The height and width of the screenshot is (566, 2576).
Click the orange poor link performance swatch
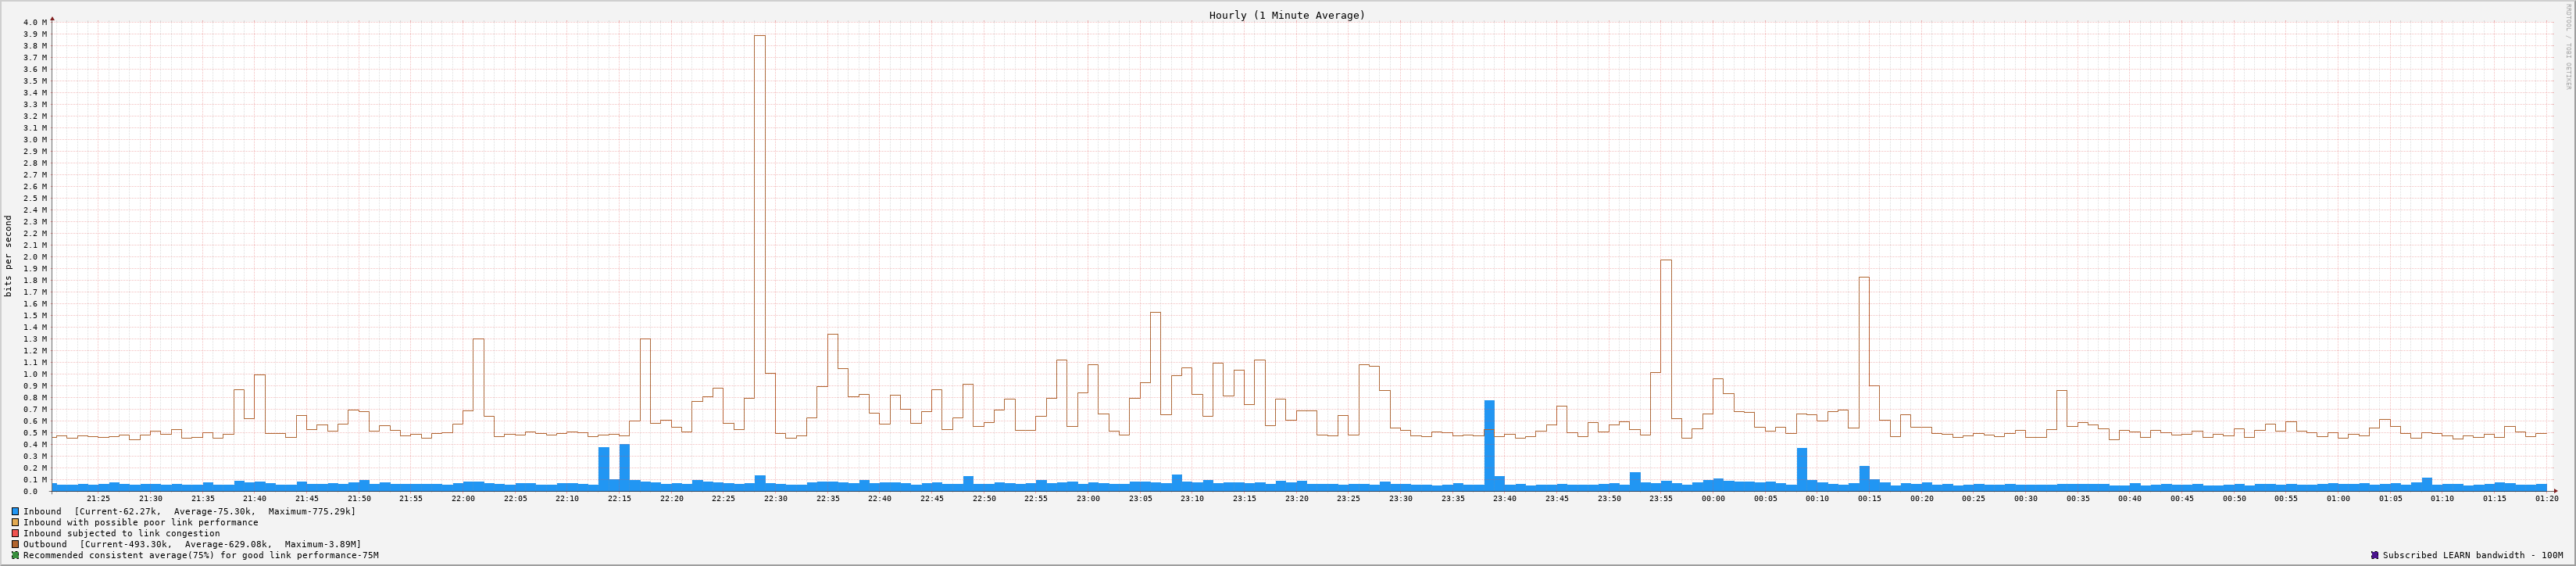coord(15,522)
